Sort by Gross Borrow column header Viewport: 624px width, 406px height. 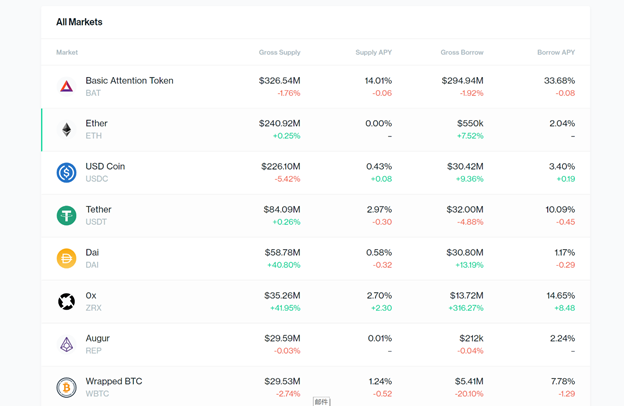coord(462,52)
